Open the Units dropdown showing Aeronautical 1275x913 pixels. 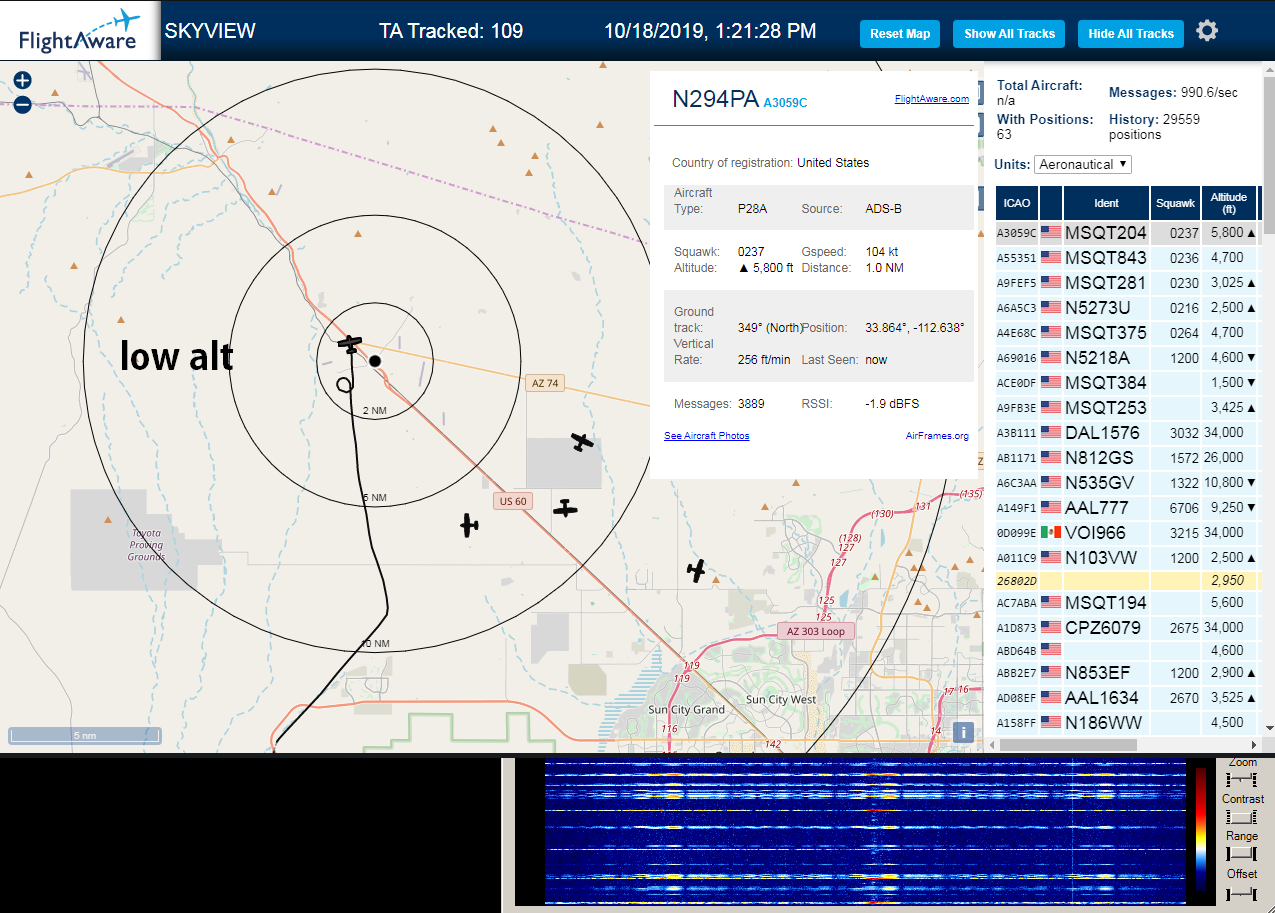point(1083,164)
